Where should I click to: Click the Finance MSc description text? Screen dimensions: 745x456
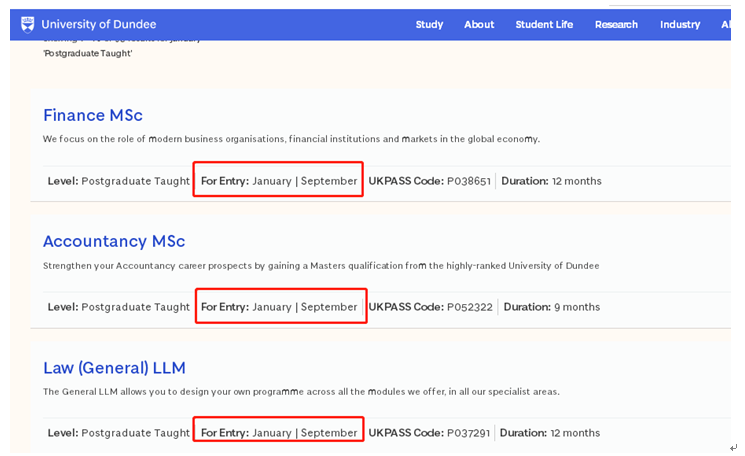pos(291,139)
